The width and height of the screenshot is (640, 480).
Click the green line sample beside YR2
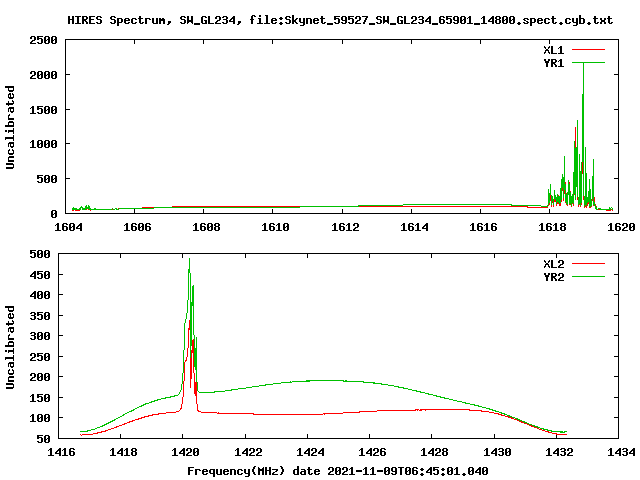(588, 277)
